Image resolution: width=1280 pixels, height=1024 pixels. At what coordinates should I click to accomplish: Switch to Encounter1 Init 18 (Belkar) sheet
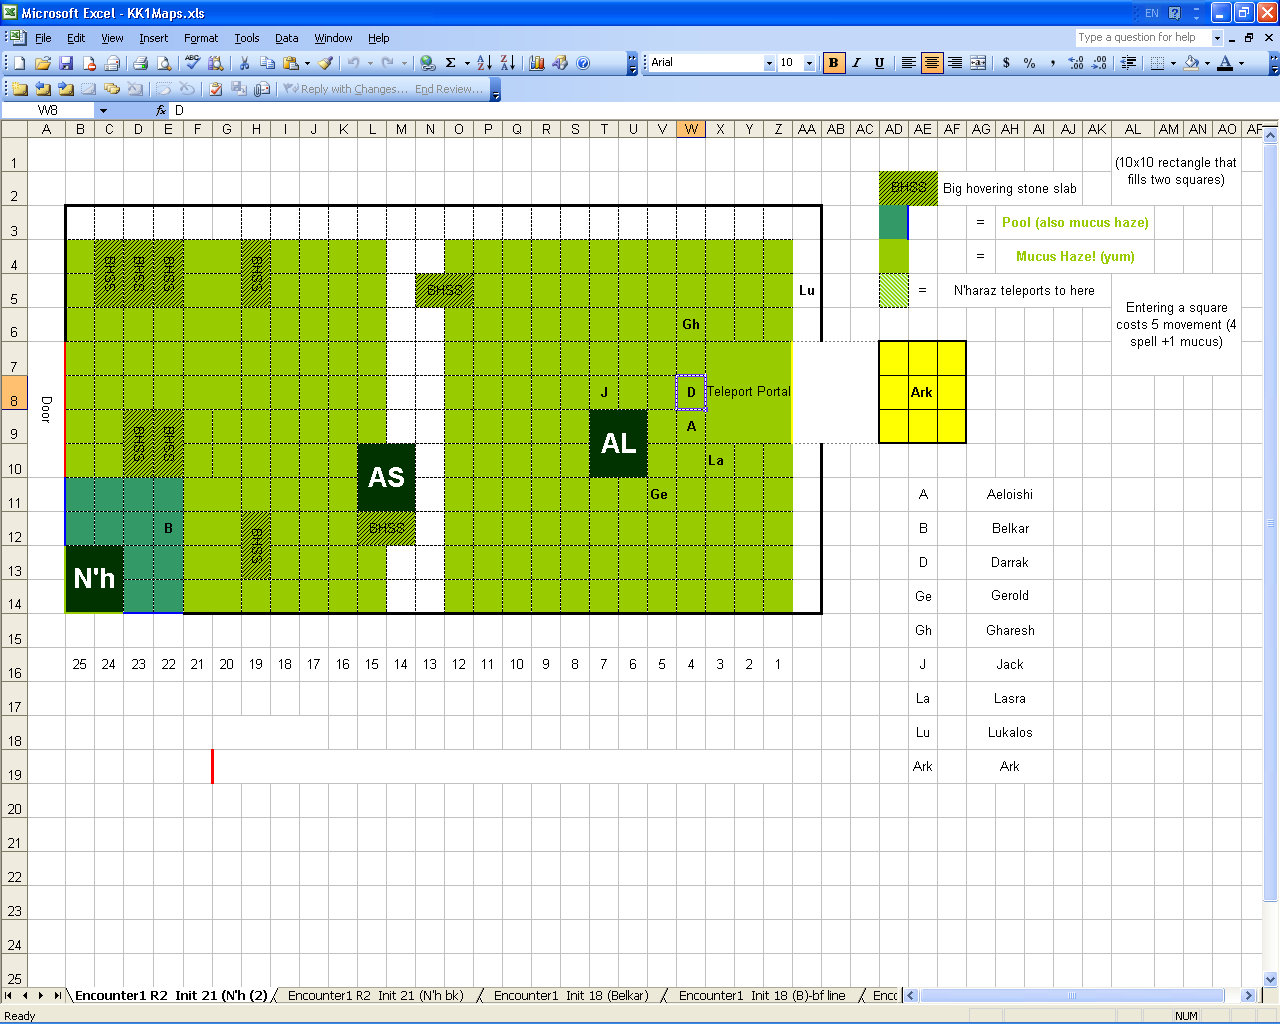(x=571, y=995)
